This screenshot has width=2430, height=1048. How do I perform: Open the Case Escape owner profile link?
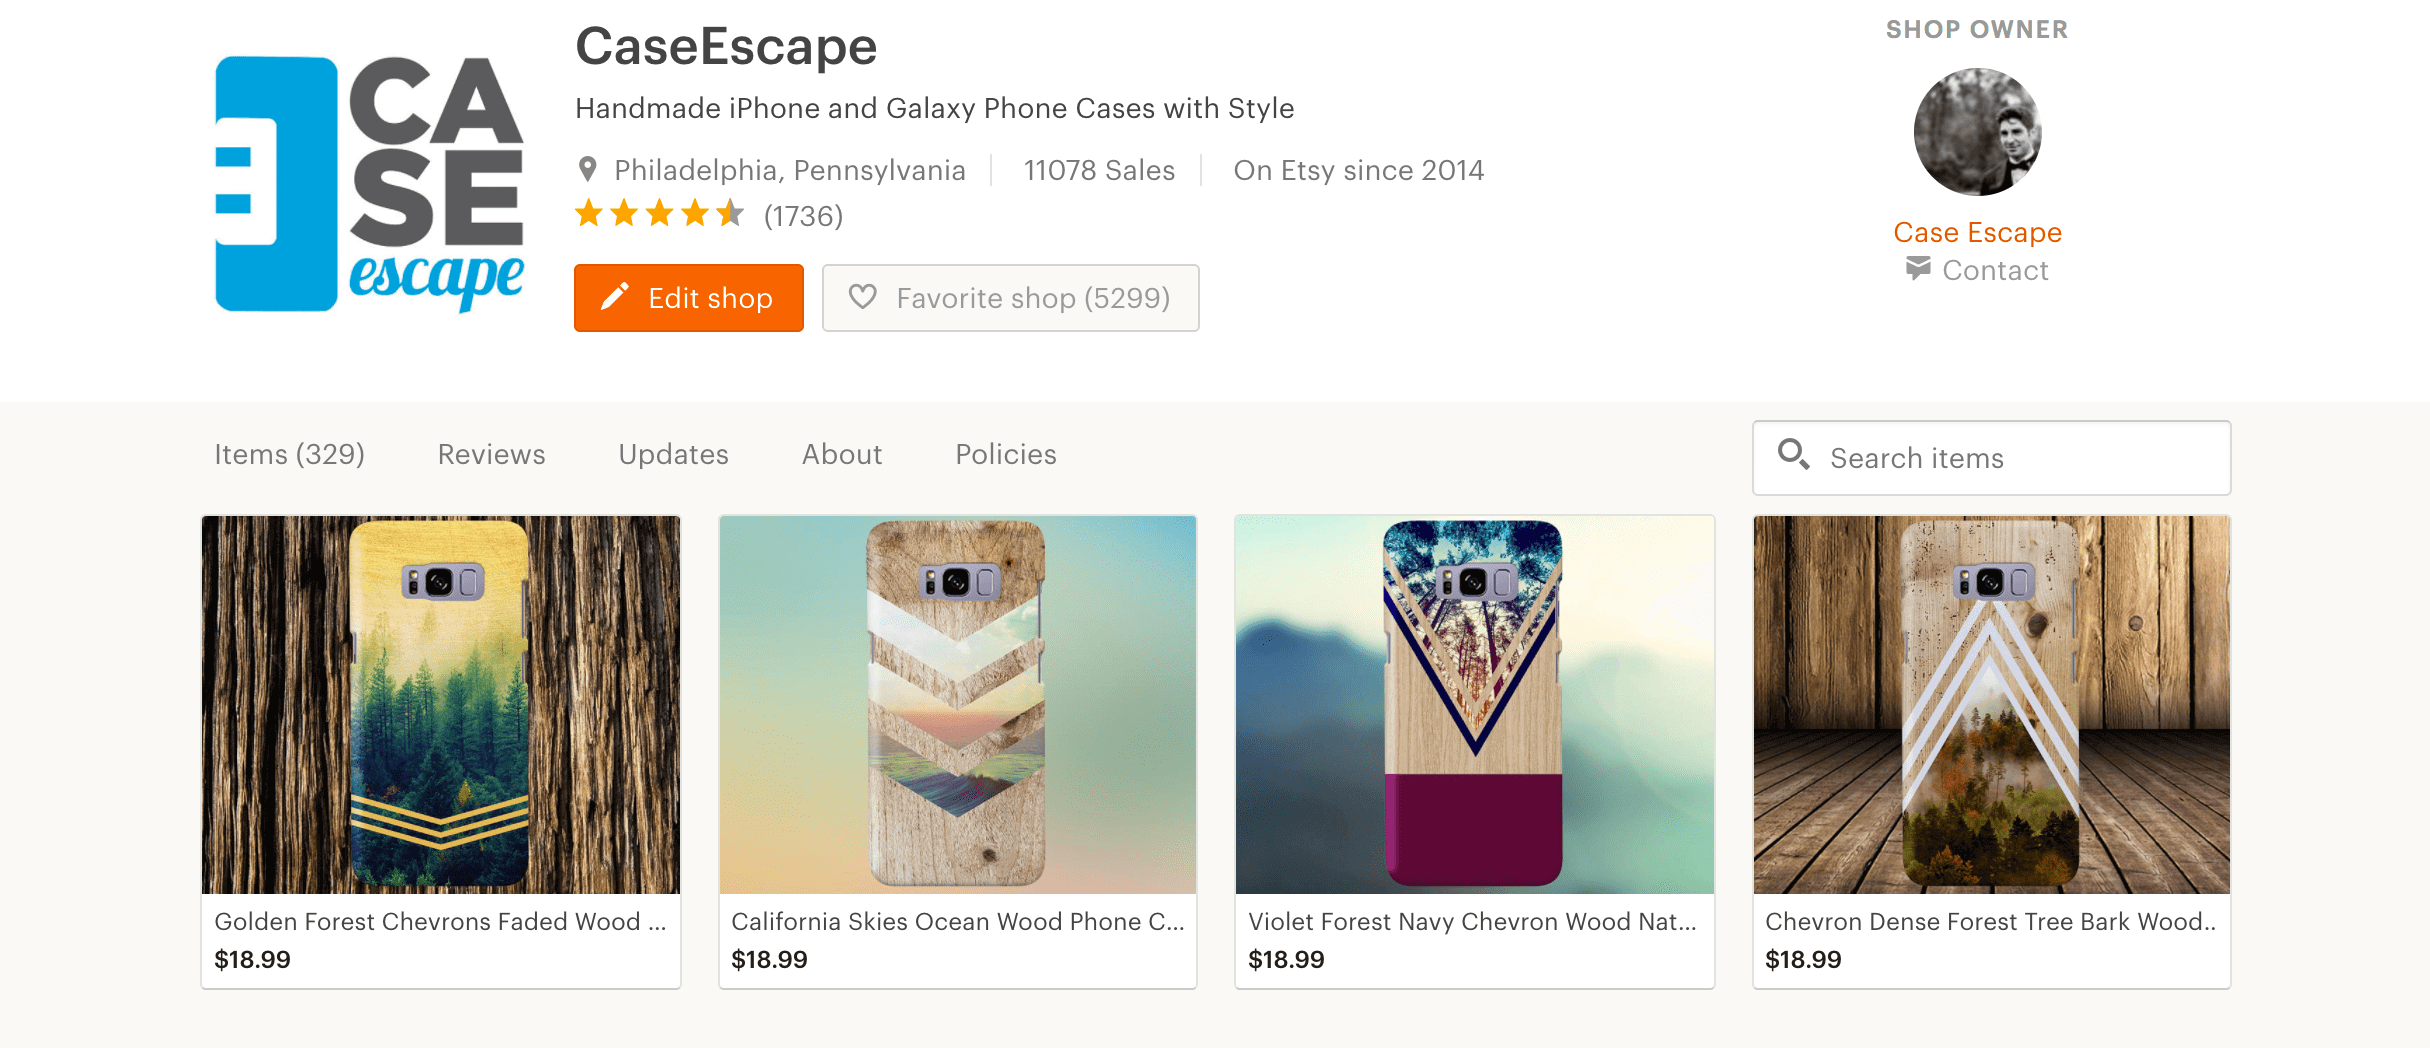pyautogui.click(x=1977, y=232)
